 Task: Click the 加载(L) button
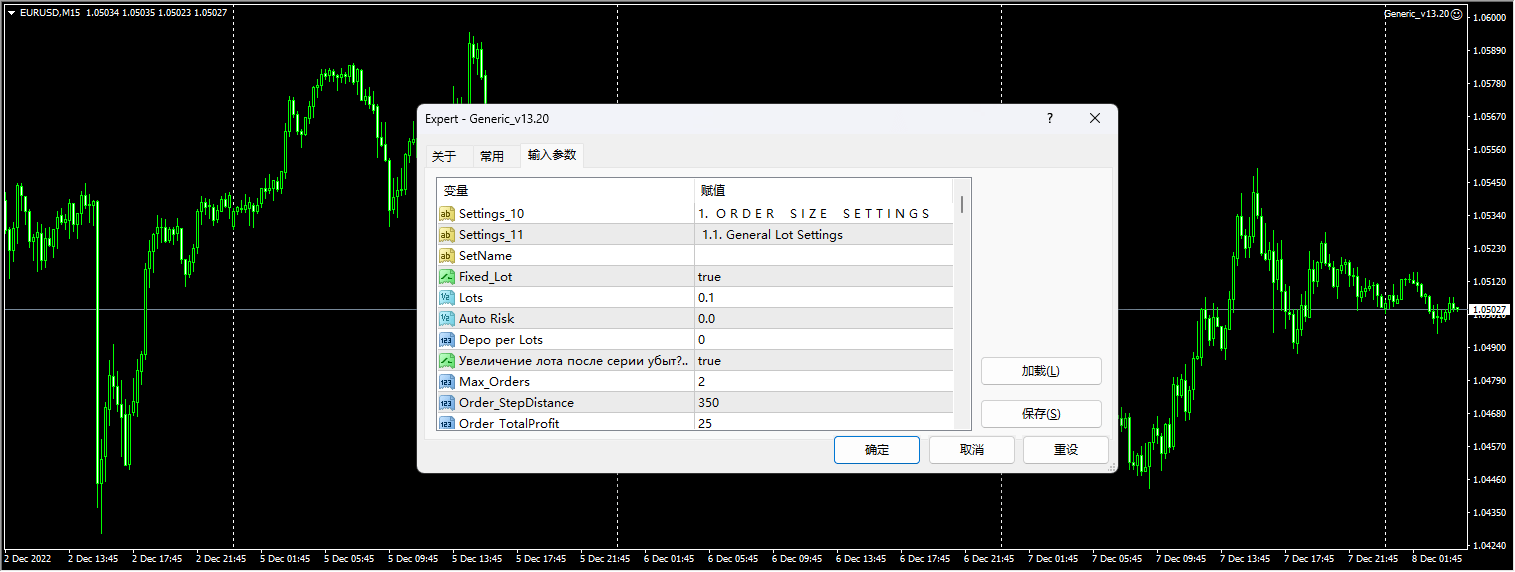coord(1041,371)
